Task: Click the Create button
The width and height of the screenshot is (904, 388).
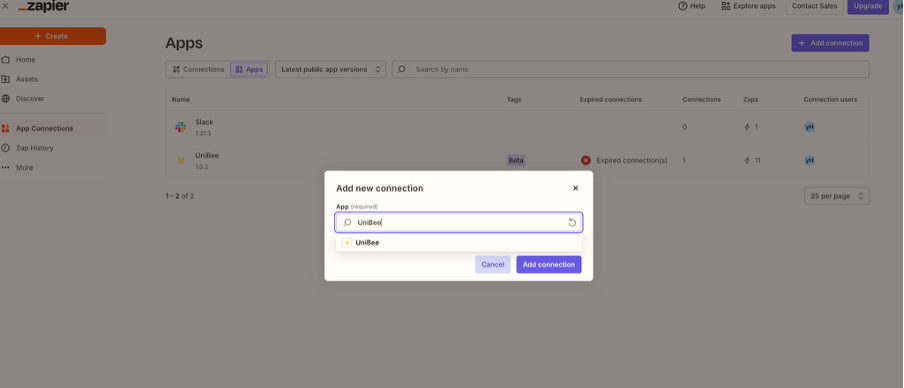Action: tap(53, 36)
